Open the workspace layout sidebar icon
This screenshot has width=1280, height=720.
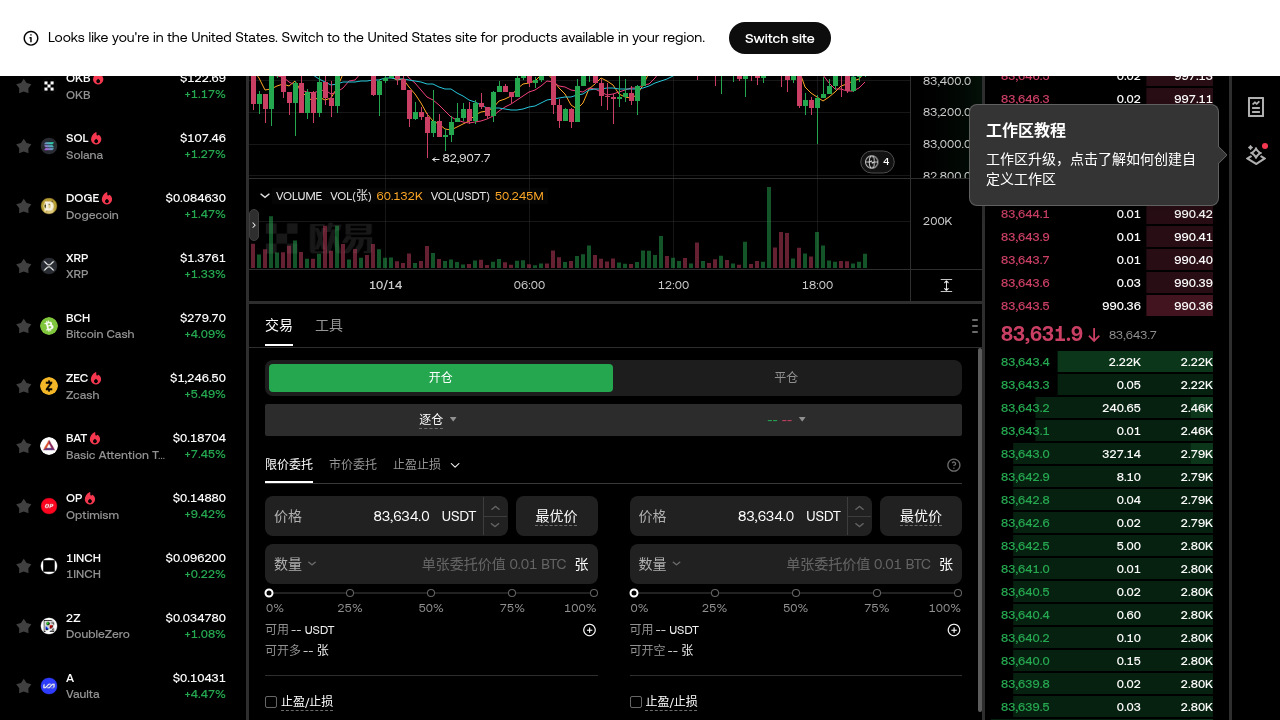point(1256,155)
